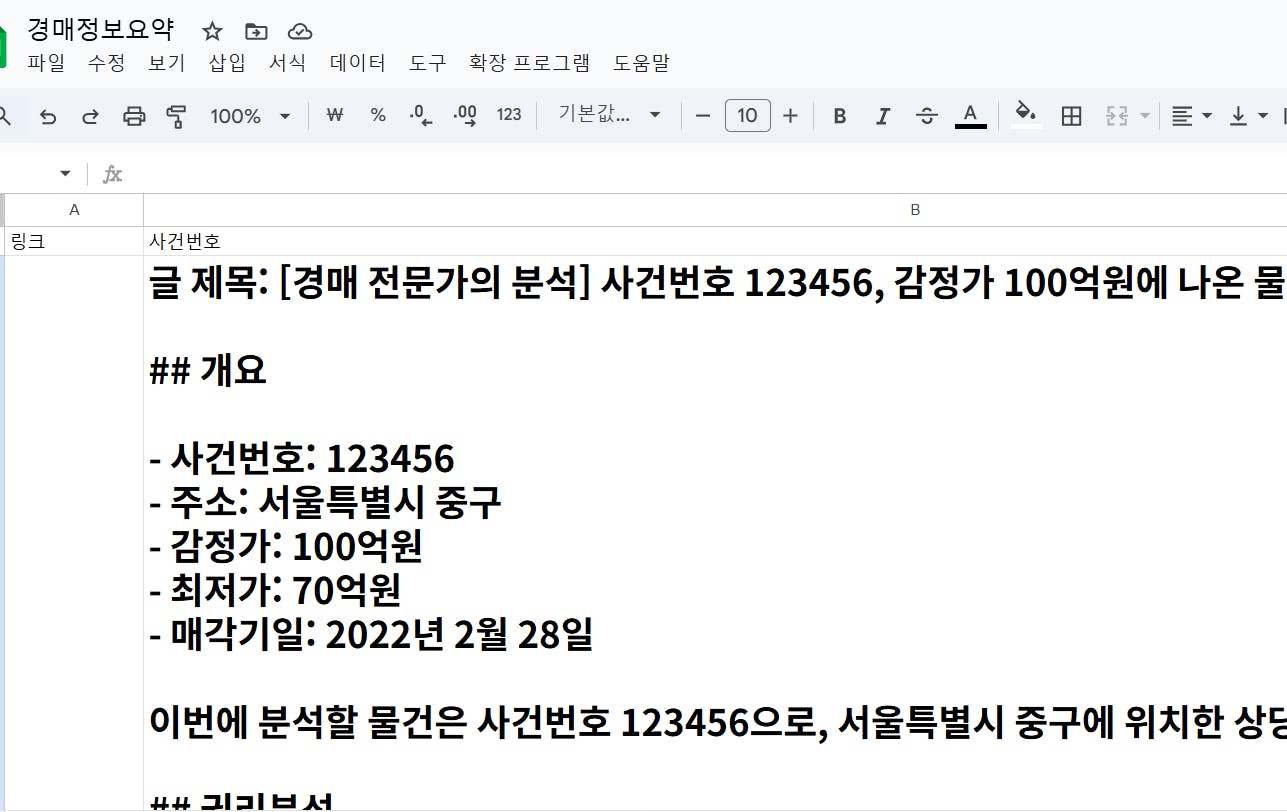1287x812 pixels.
Task: Click the '- 주소: 서울특별시 중구' line
Action: click(325, 502)
